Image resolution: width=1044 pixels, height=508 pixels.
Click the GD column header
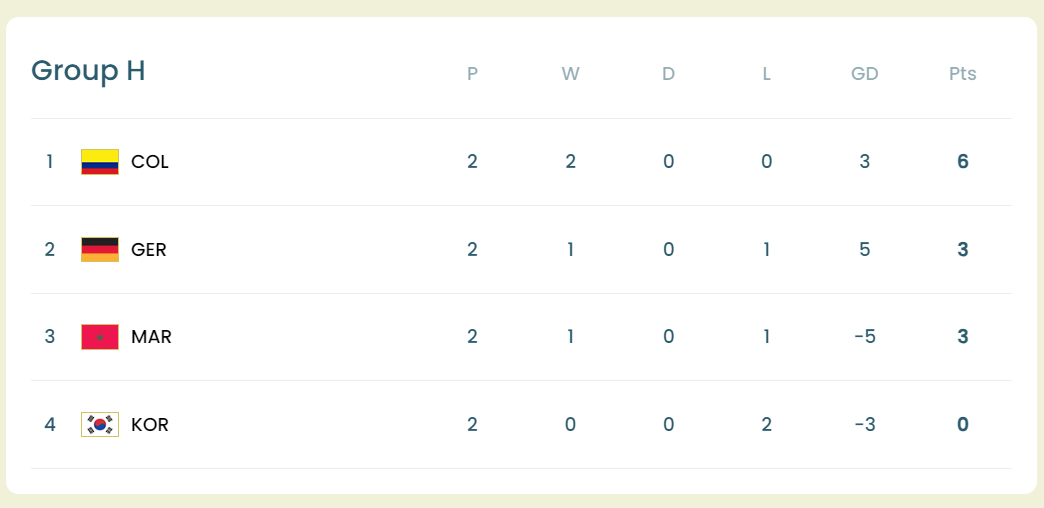pos(864,74)
